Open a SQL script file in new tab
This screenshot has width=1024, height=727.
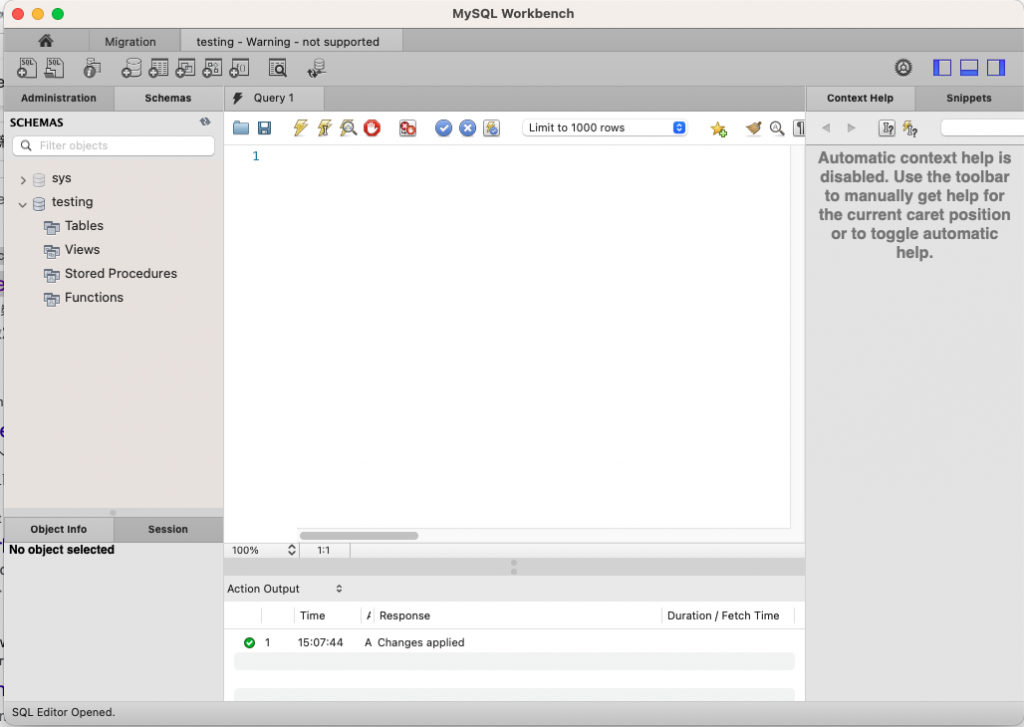pos(54,68)
